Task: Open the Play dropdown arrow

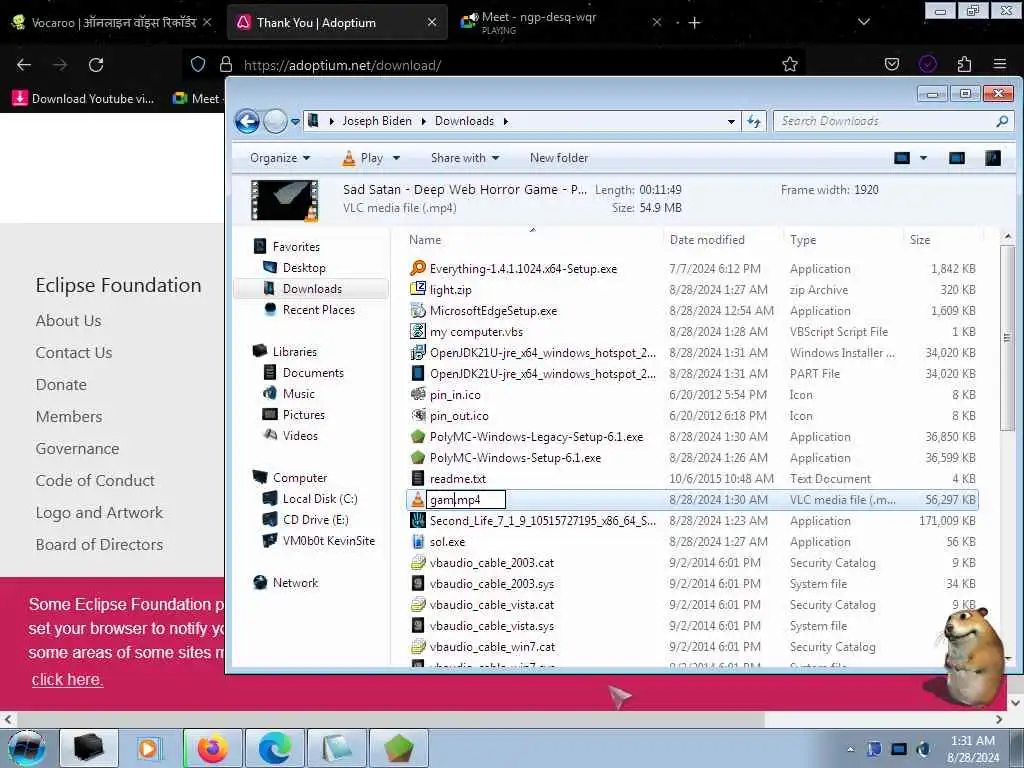Action: 396,158
